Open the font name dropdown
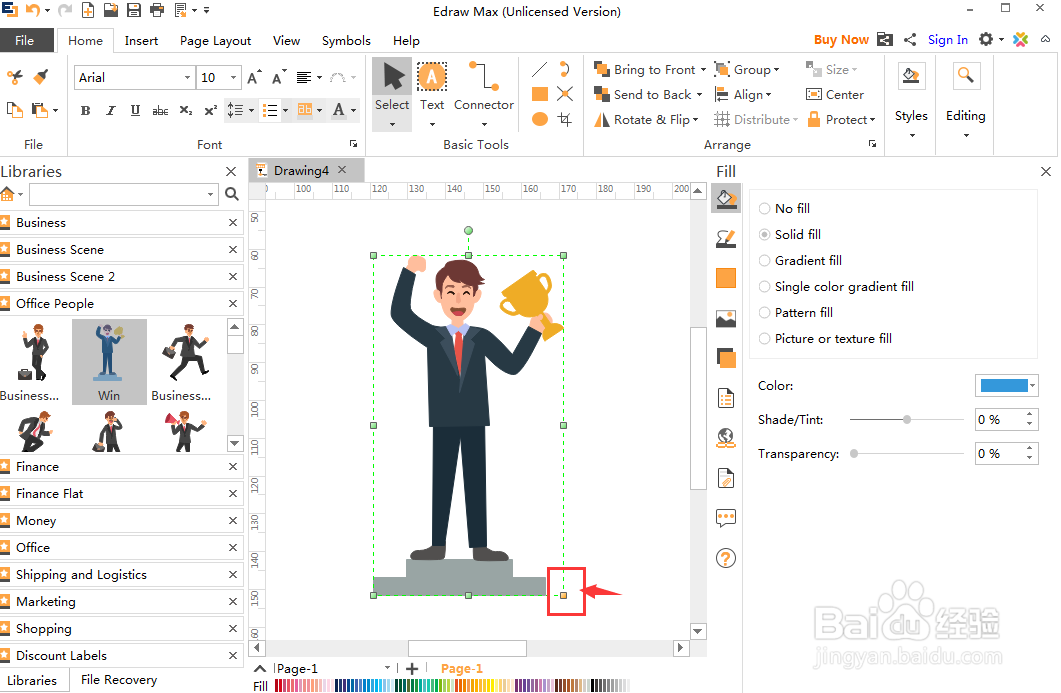Viewport: 1061px width, 693px height. (187, 77)
